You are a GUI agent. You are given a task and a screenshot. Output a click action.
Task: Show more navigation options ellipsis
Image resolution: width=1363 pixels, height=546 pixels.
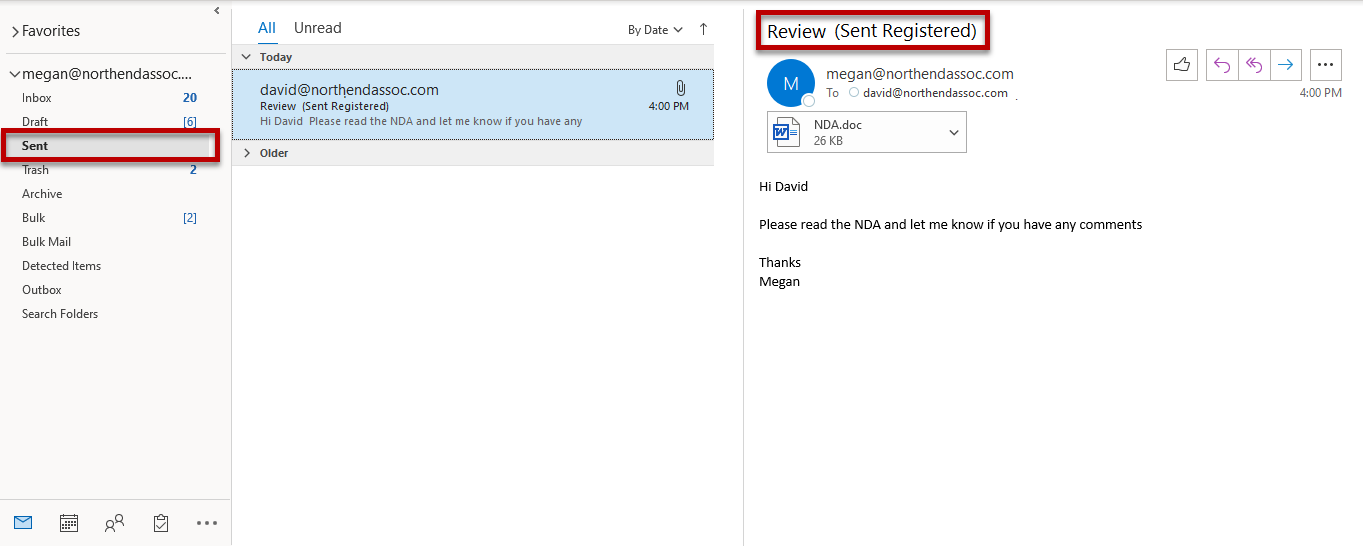207,522
